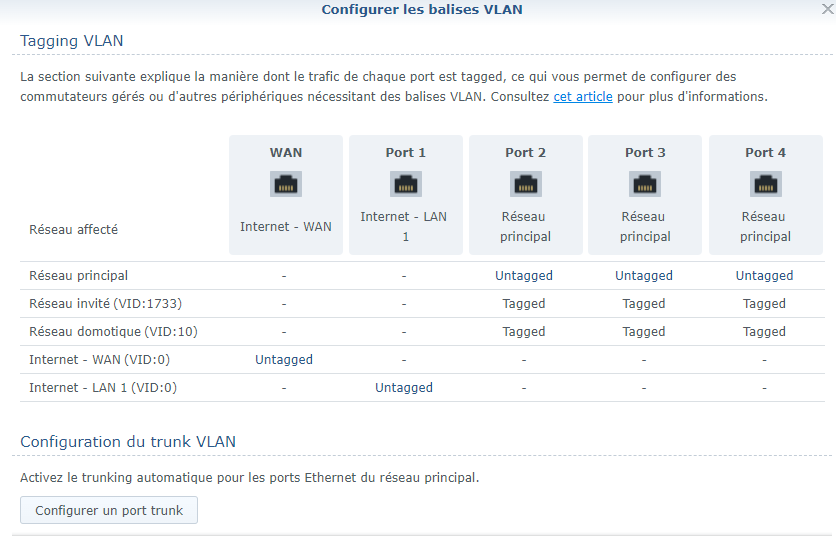Image resolution: width=836 pixels, height=538 pixels.
Task: Click Port 4 Tagged cell for Réseau domotique
Action: 764,332
